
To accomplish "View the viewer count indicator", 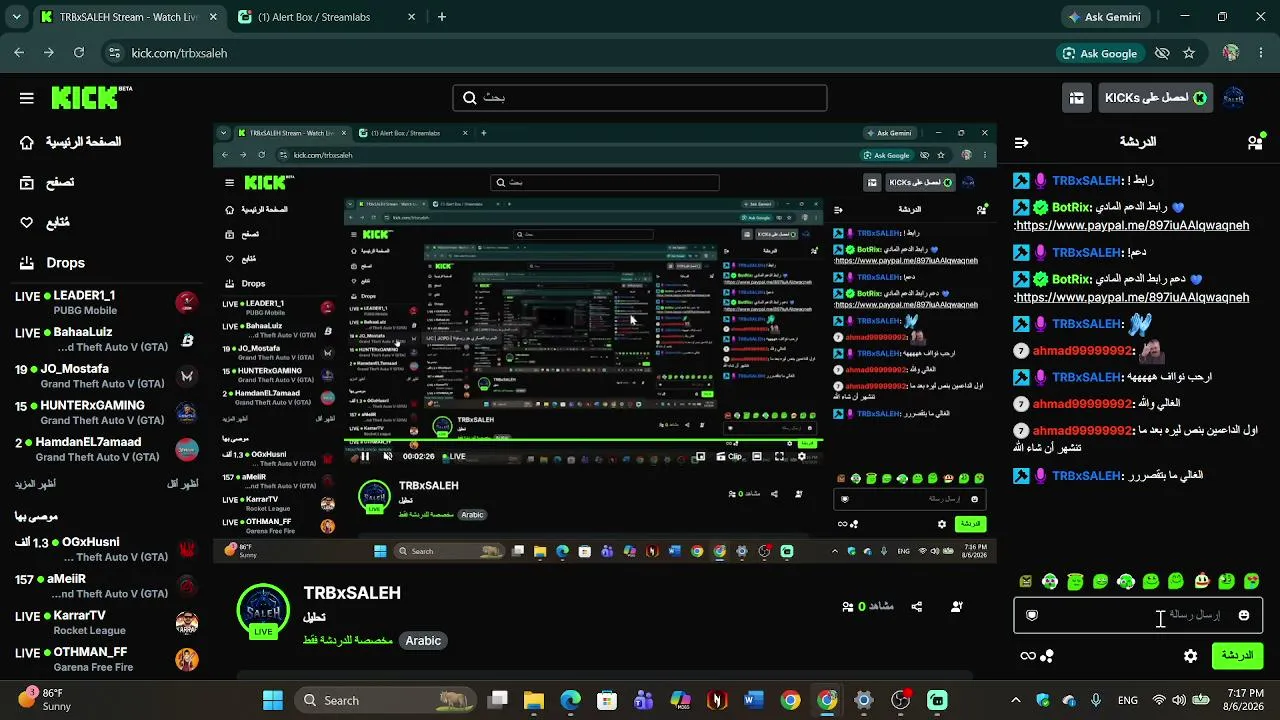I will 869,606.
